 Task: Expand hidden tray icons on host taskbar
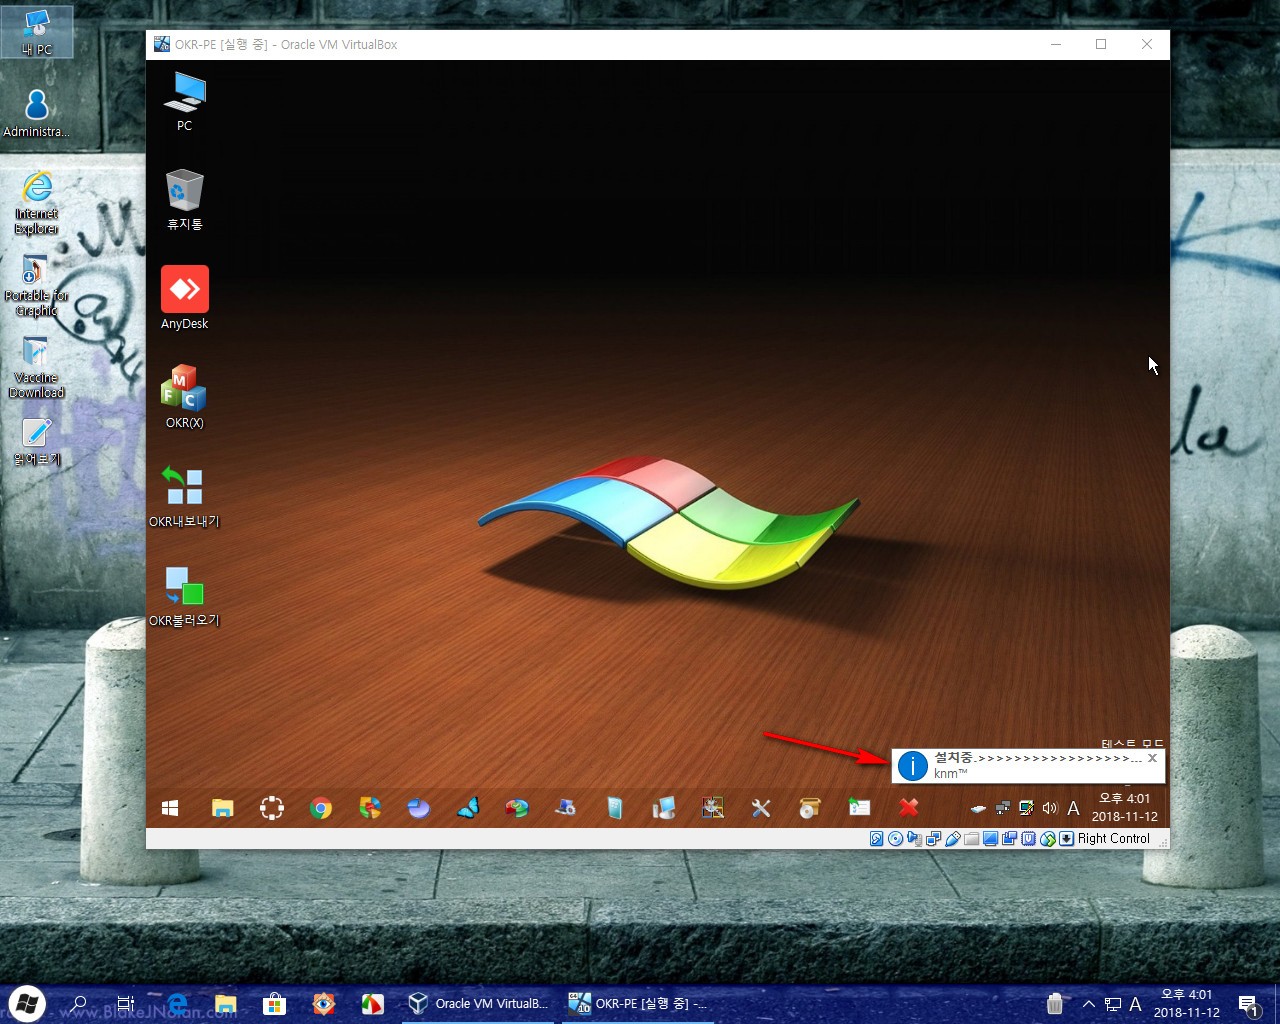pos(1088,1004)
